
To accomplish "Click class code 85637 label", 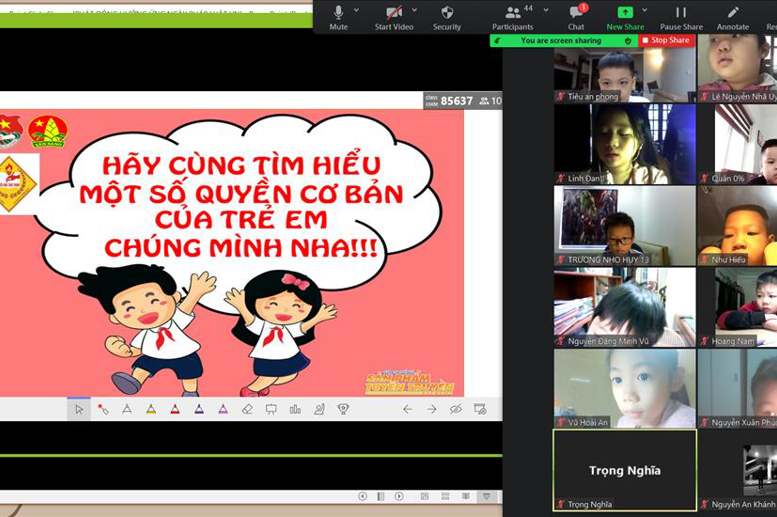I will pos(449,101).
